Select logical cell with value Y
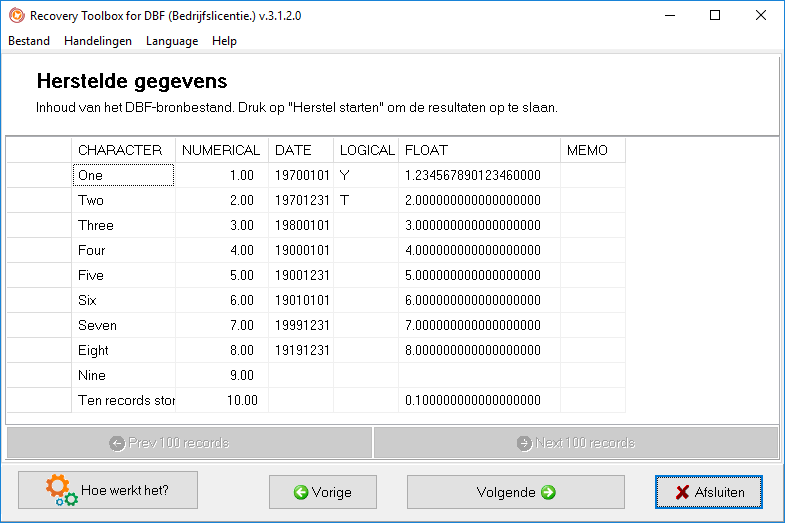Viewport: 785px width, 523px height. point(366,175)
